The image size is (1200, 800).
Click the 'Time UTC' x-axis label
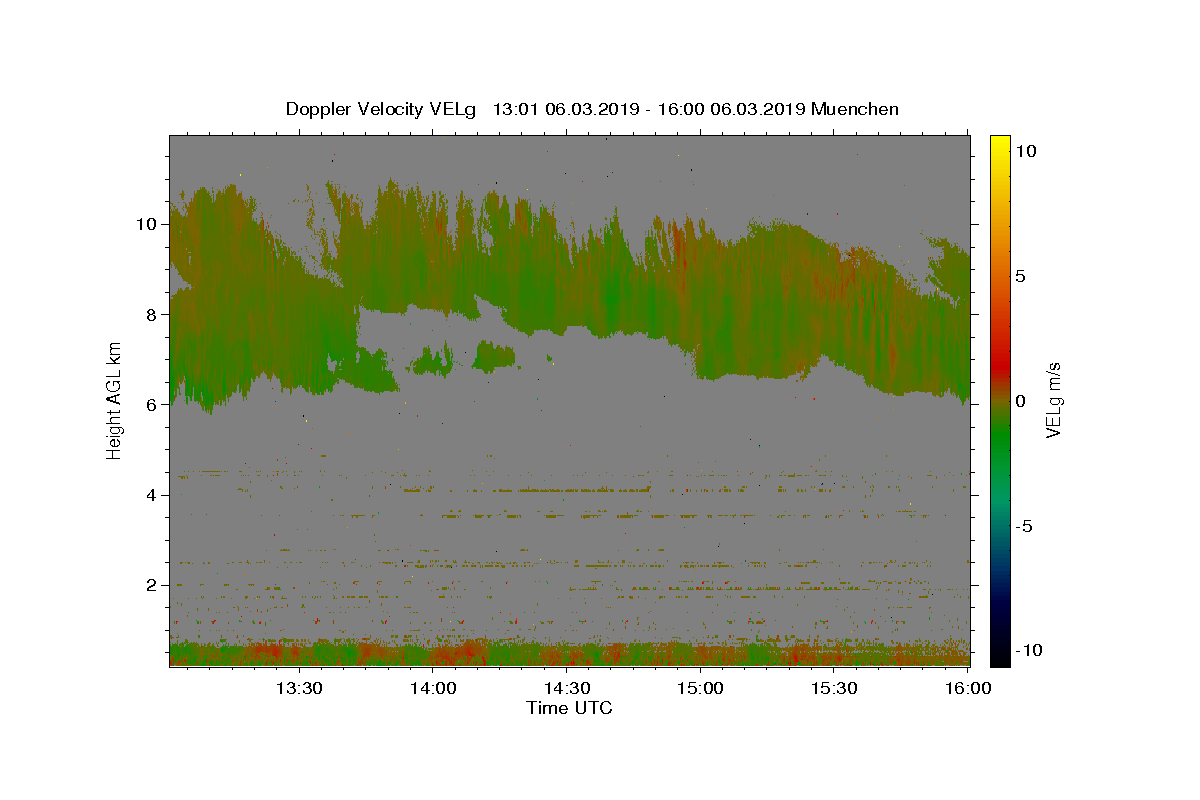[569, 708]
